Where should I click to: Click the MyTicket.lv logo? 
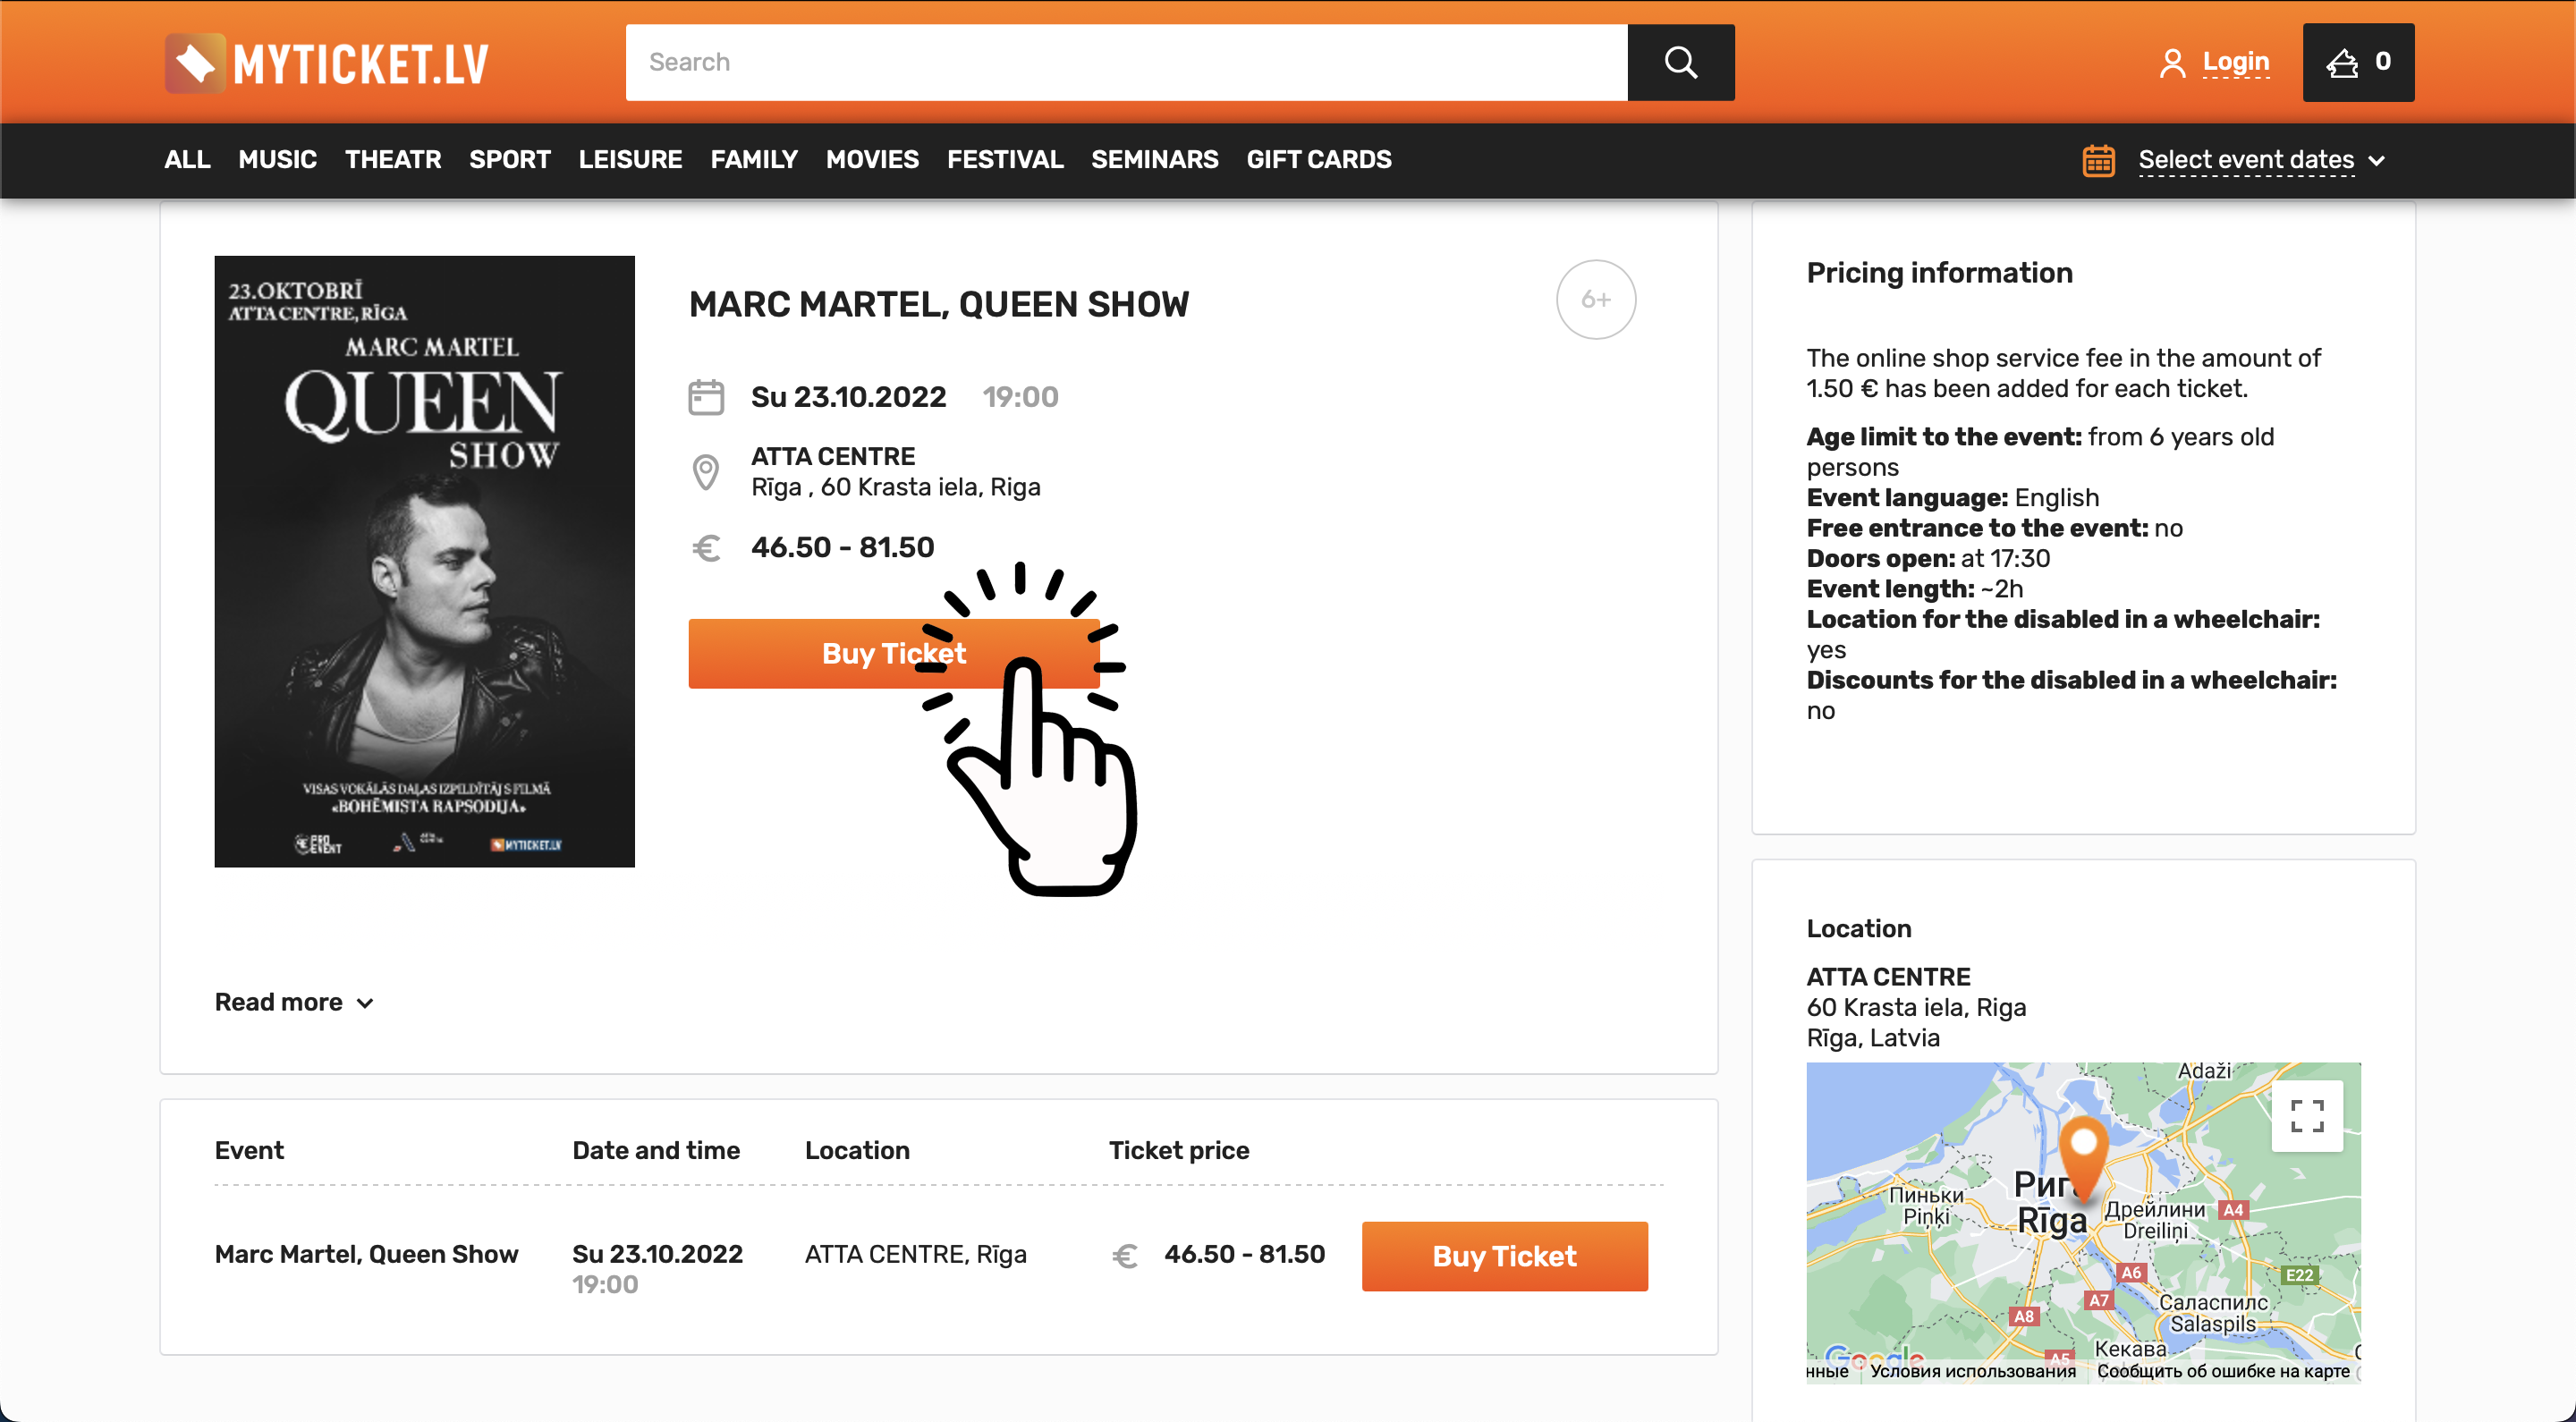click(x=326, y=63)
